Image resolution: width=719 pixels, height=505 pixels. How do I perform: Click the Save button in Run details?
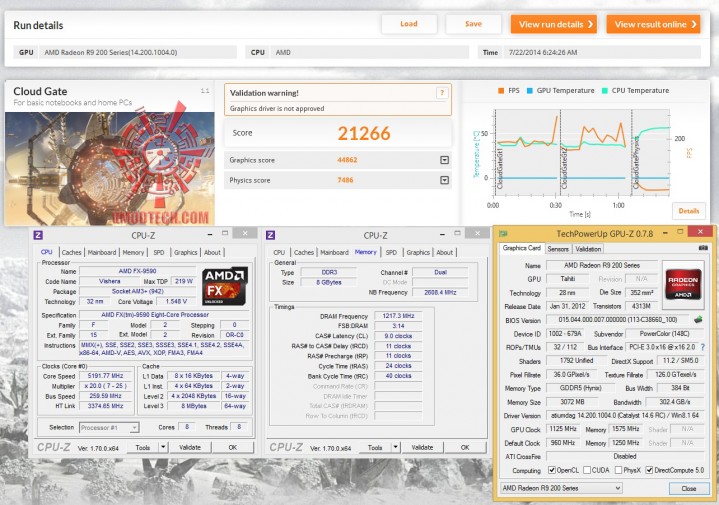473,24
